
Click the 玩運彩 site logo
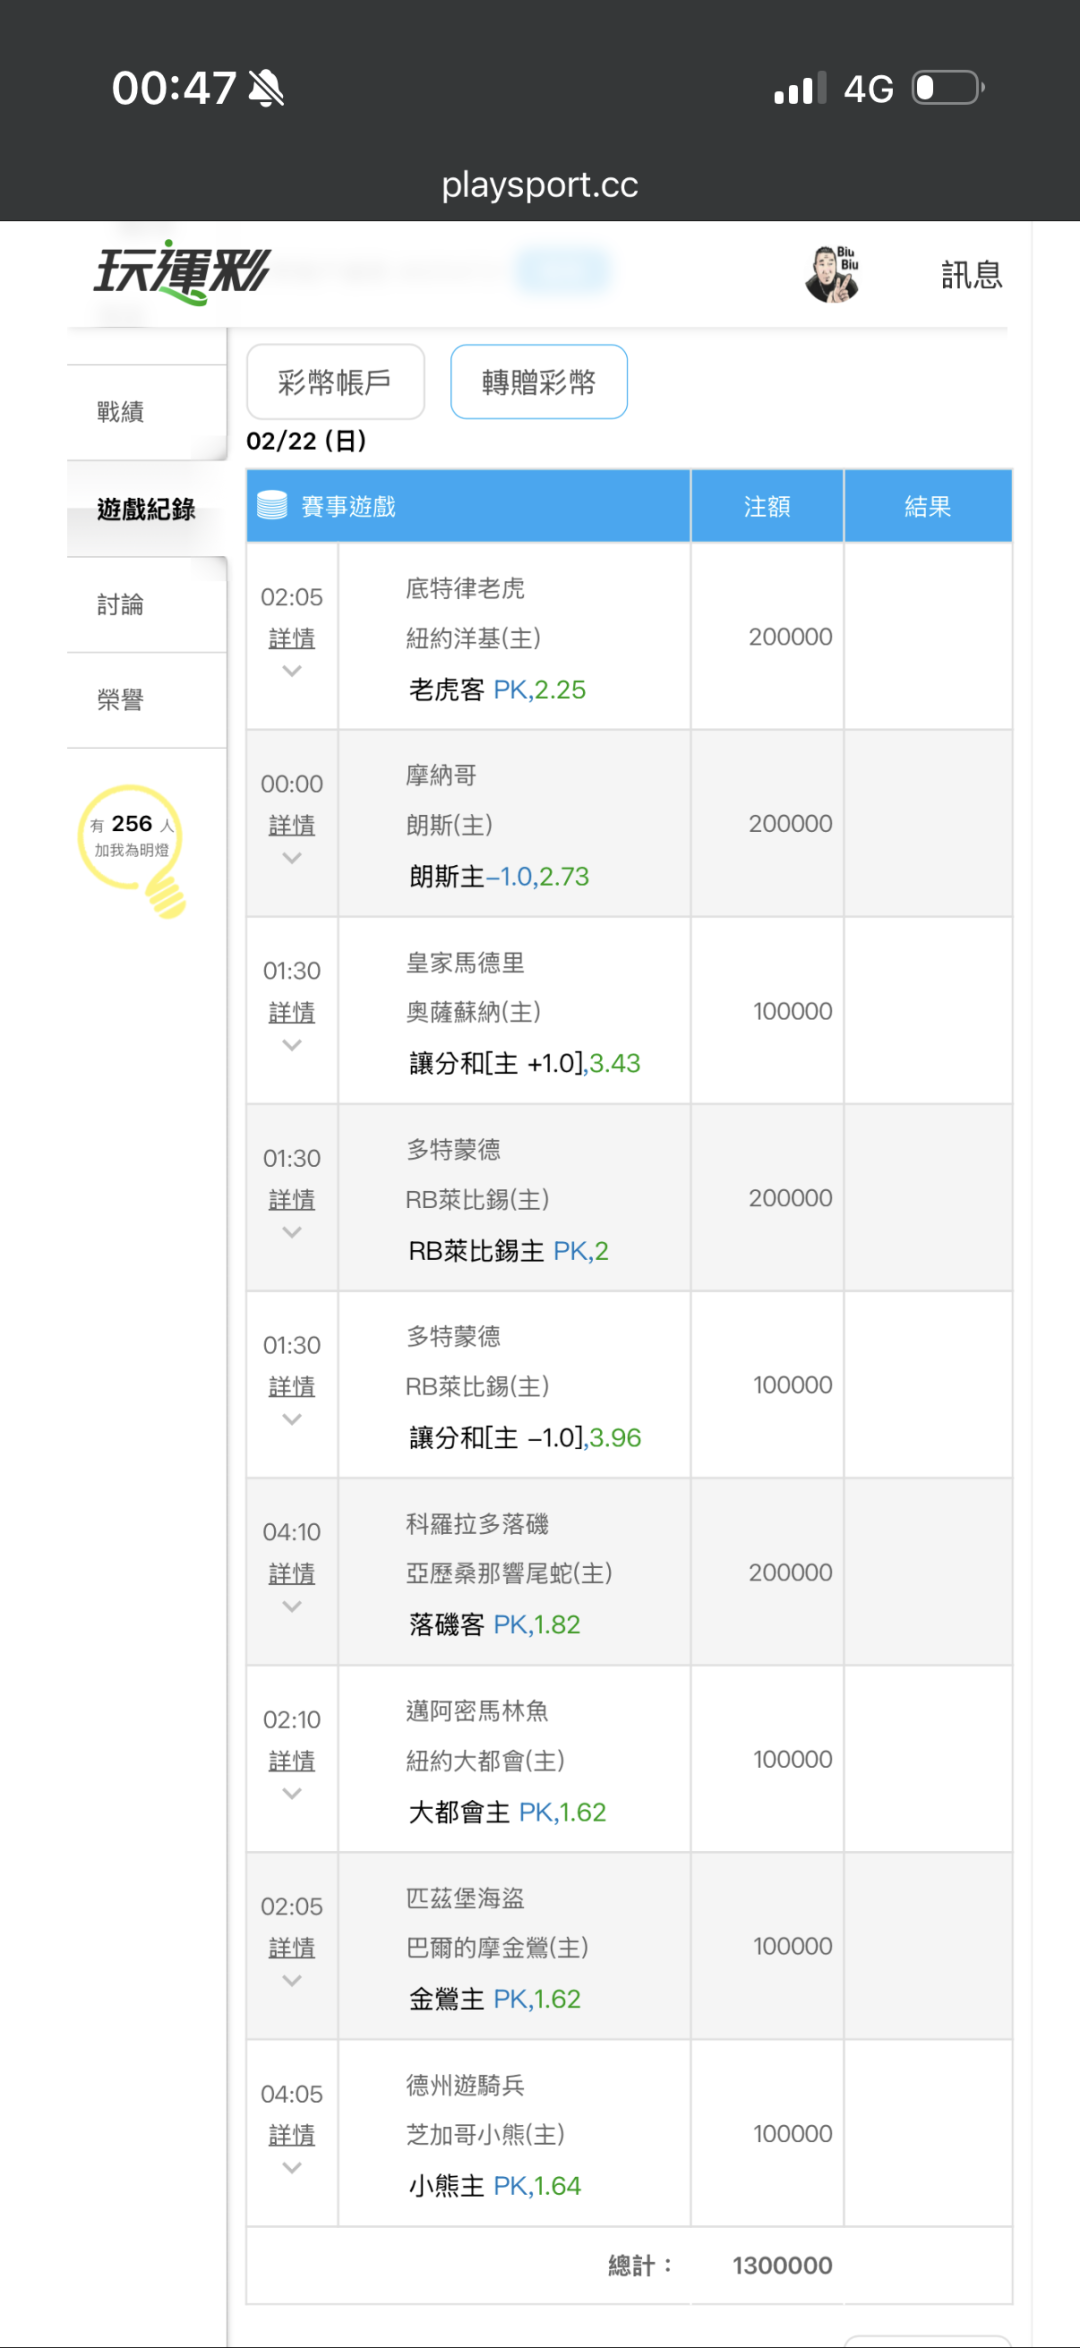pyautogui.click(x=181, y=272)
